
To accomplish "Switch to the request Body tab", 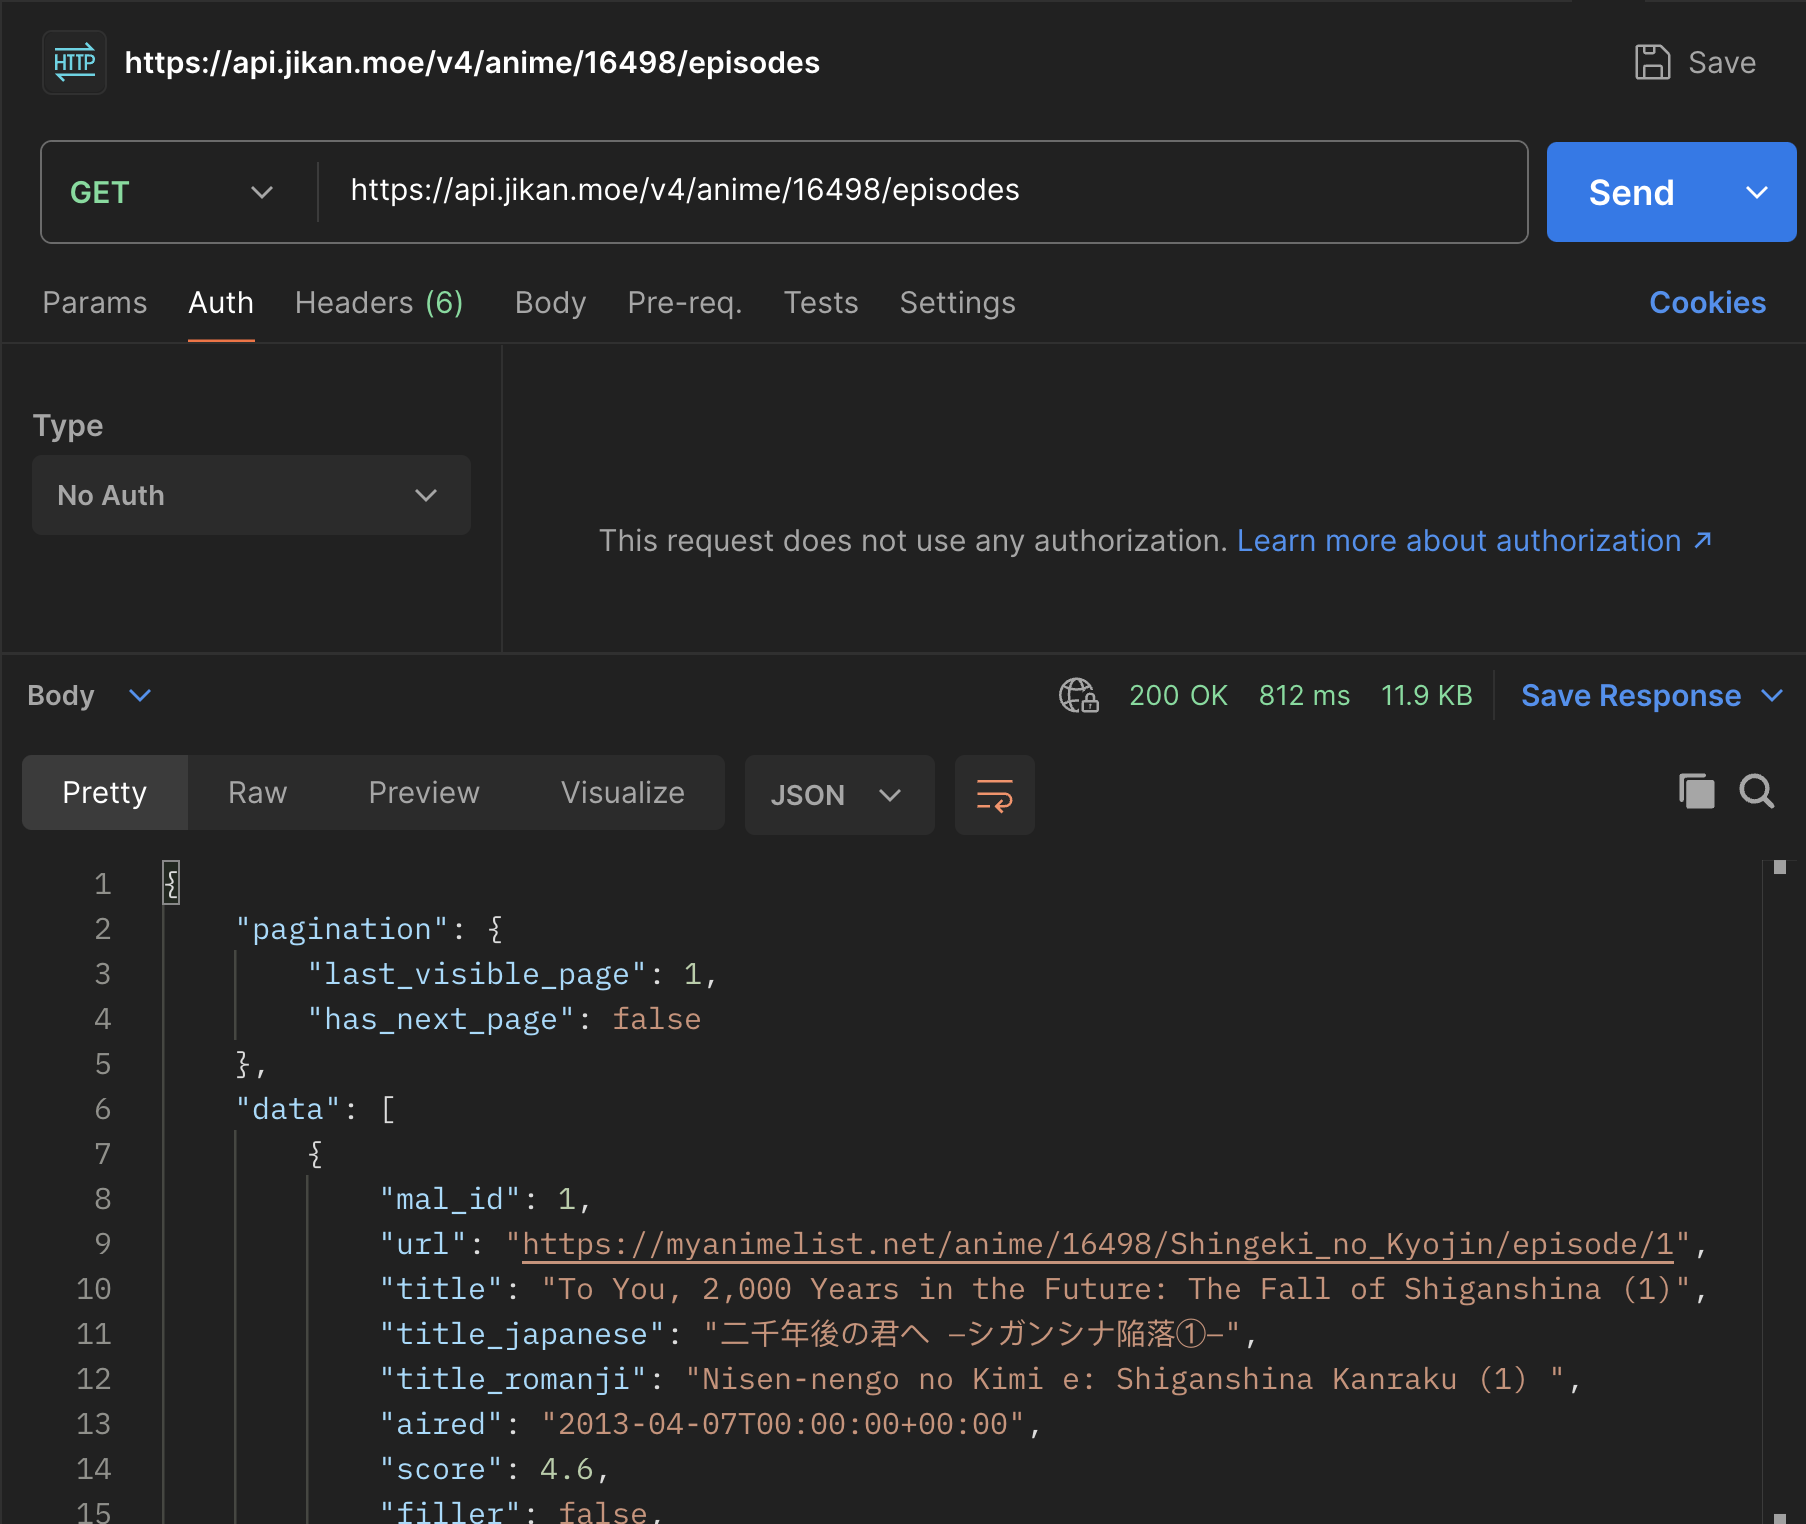I will 550,302.
